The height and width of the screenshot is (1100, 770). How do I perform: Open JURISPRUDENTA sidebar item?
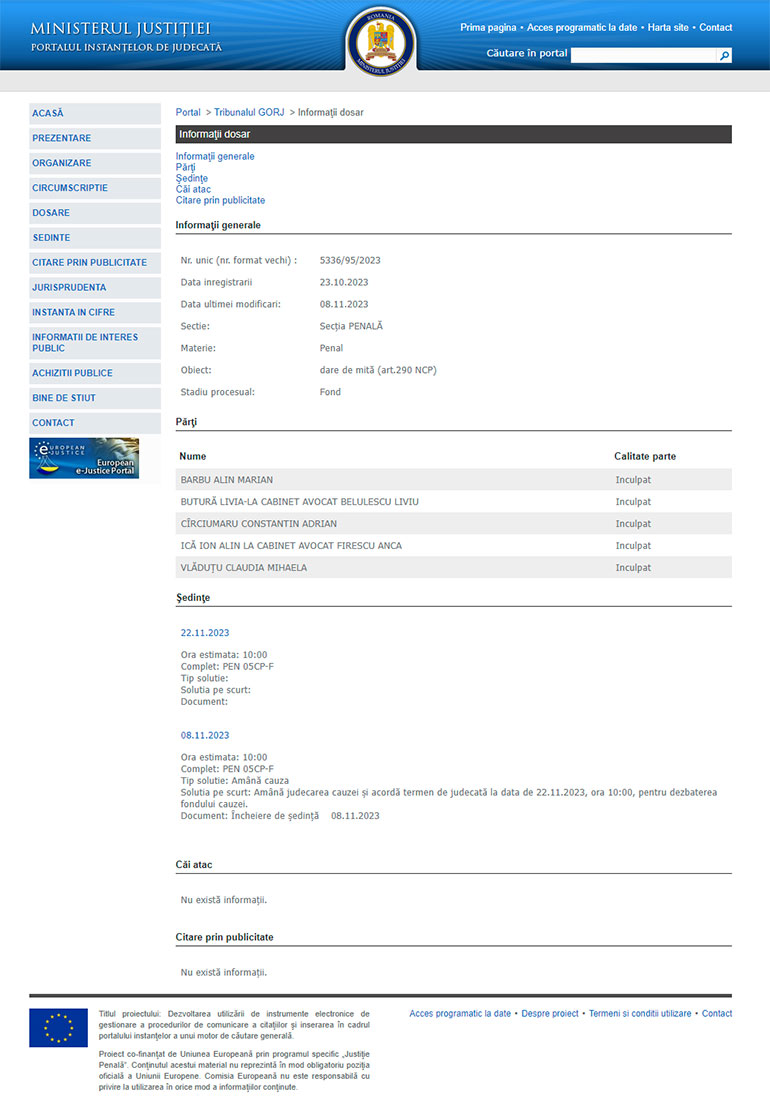click(95, 288)
